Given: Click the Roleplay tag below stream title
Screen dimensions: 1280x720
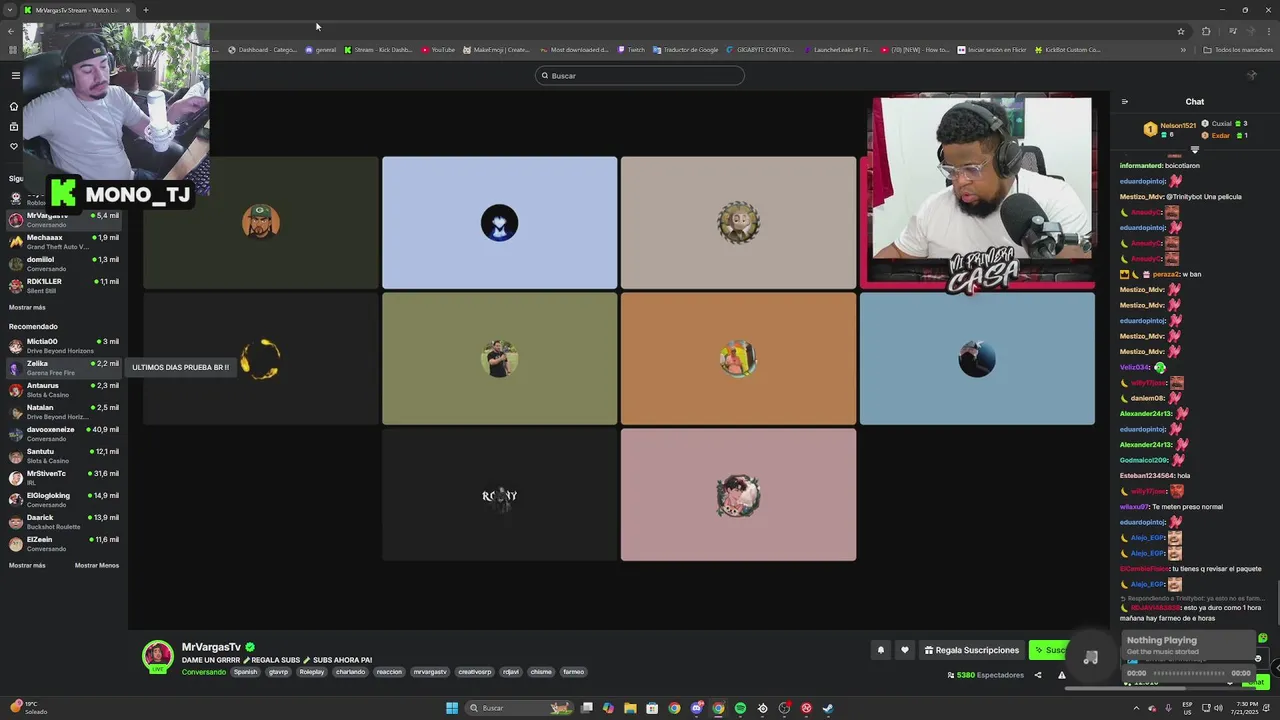Looking at the screenshot, I should click(312, 672).
